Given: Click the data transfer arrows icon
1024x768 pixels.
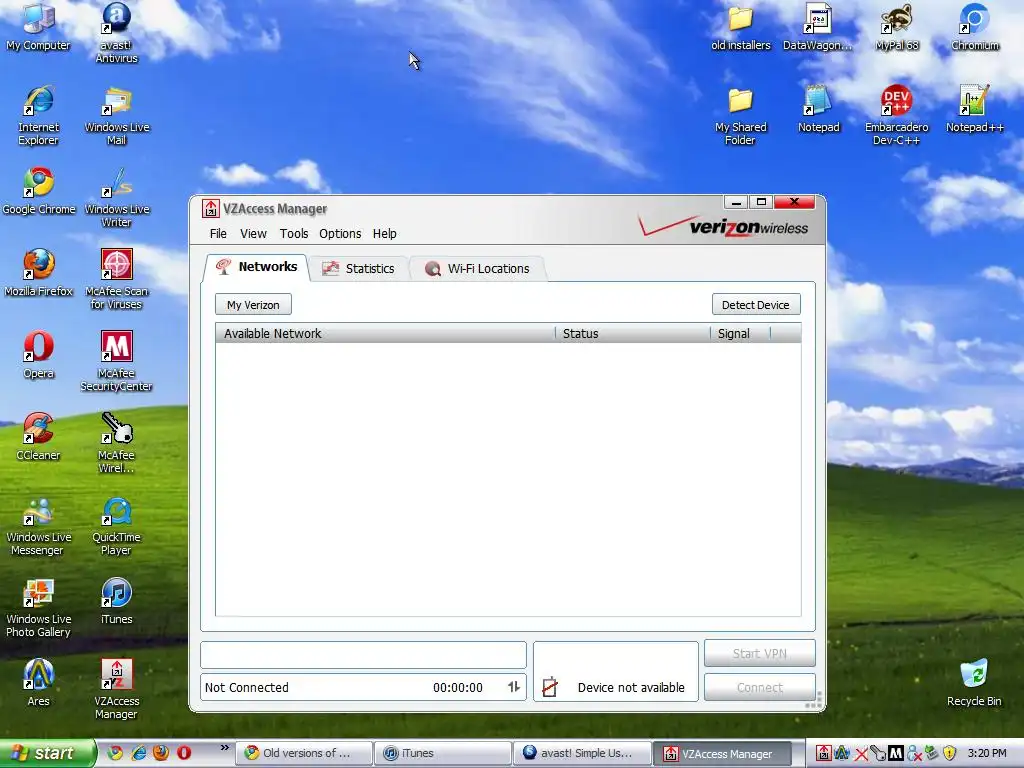Looking at the screenshot, I should (x=514, y=687).
